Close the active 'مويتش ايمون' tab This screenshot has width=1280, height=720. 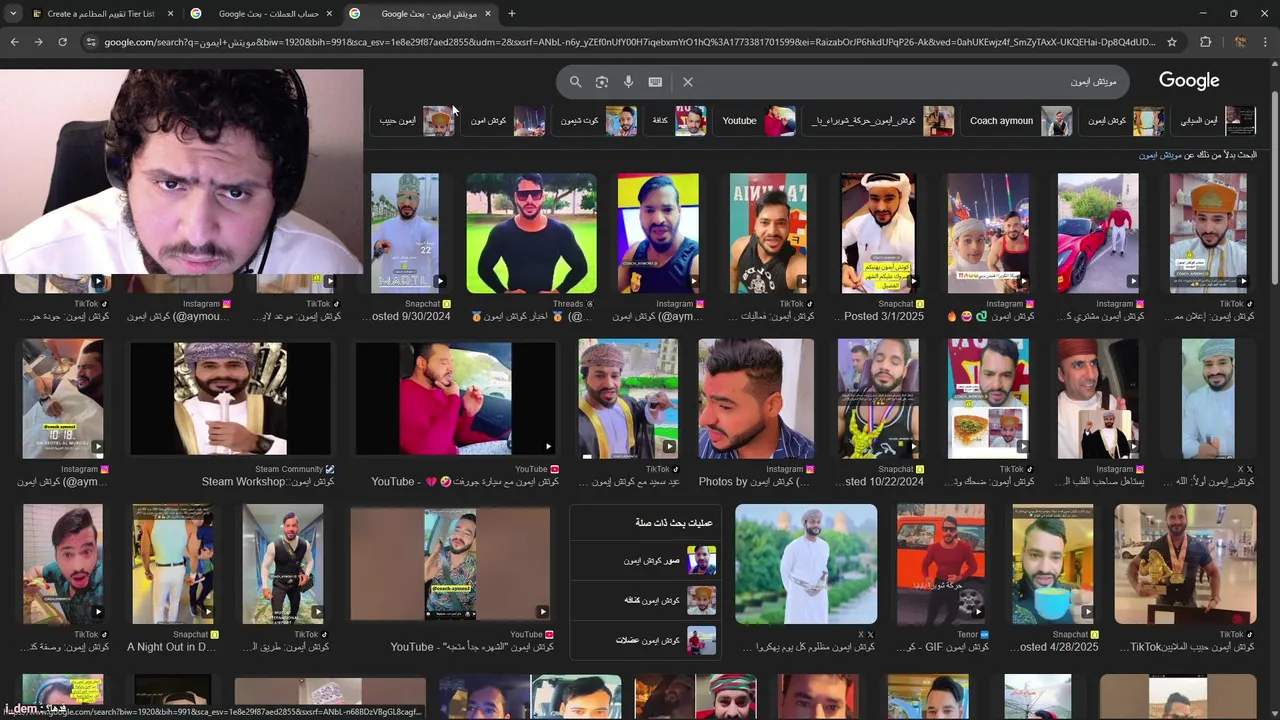pos(488,14)
